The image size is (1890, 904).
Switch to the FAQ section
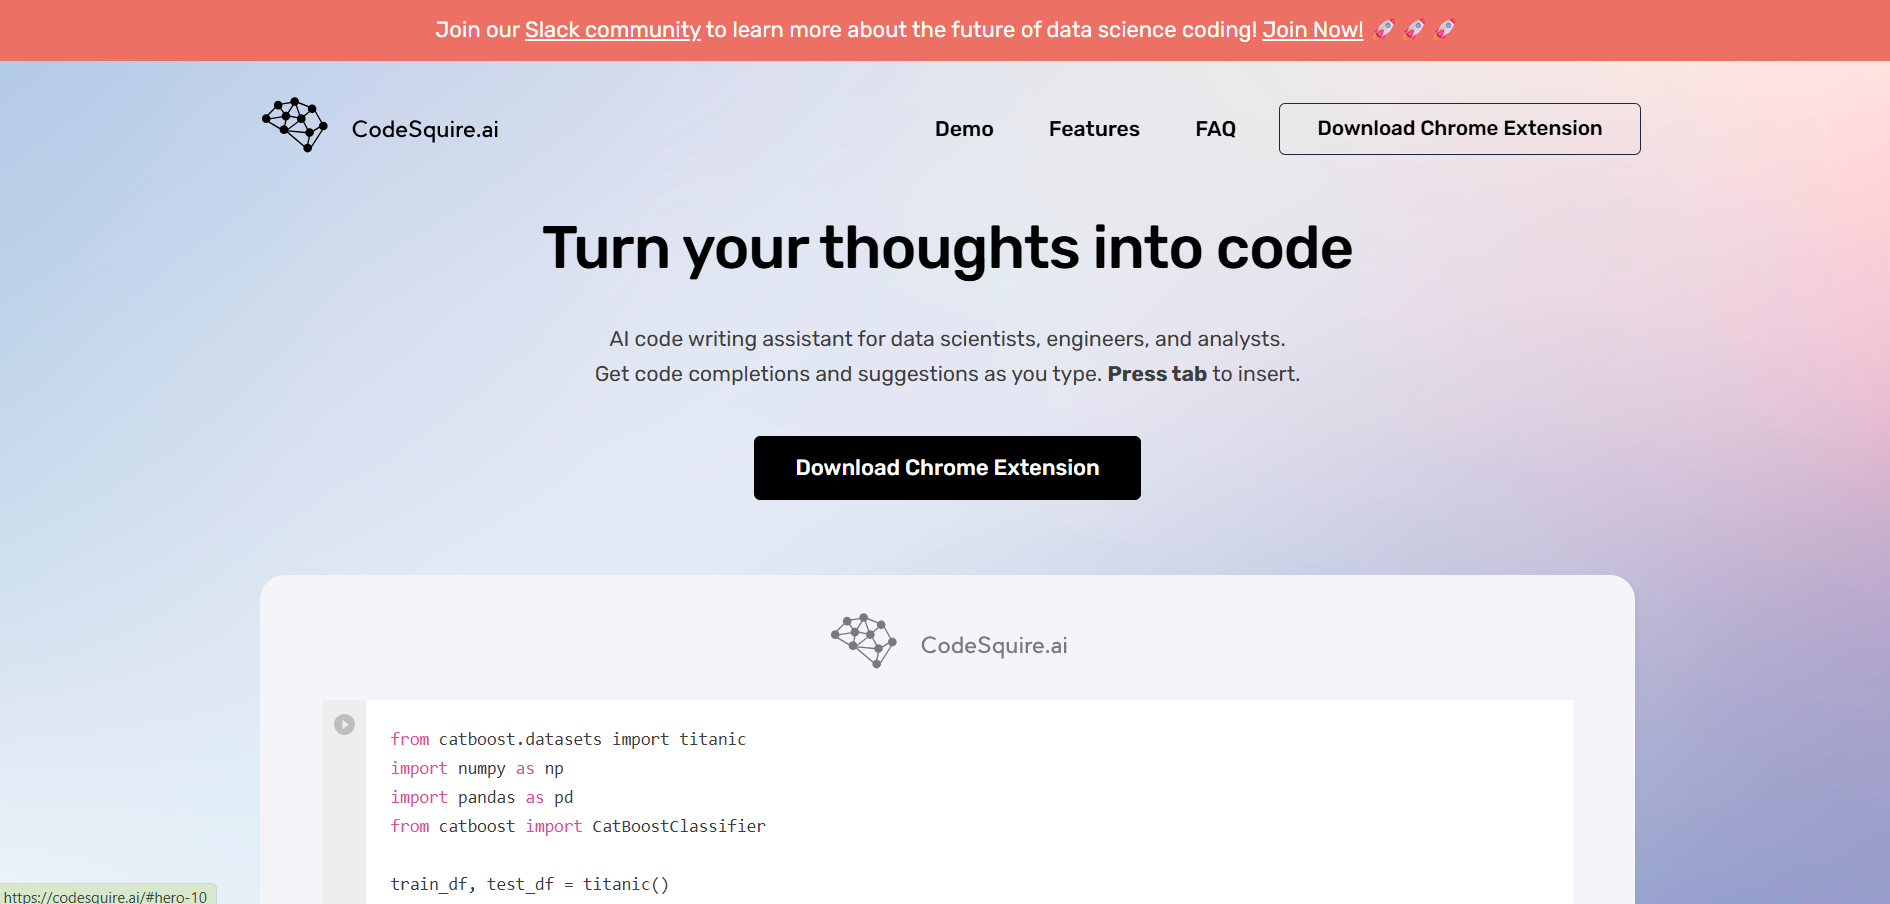point(1215,129)
